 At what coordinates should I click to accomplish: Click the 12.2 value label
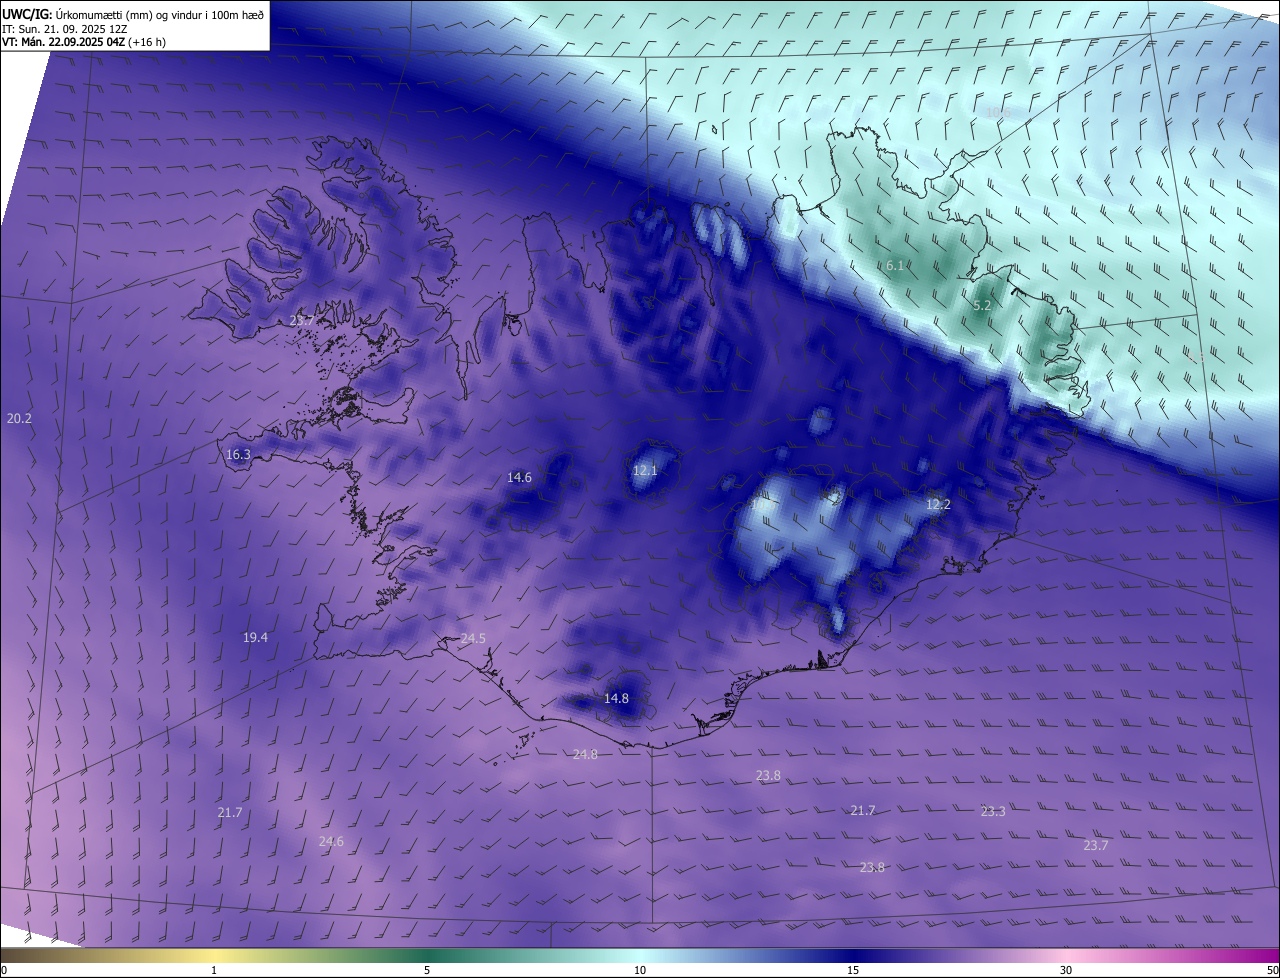coord(938,505)
